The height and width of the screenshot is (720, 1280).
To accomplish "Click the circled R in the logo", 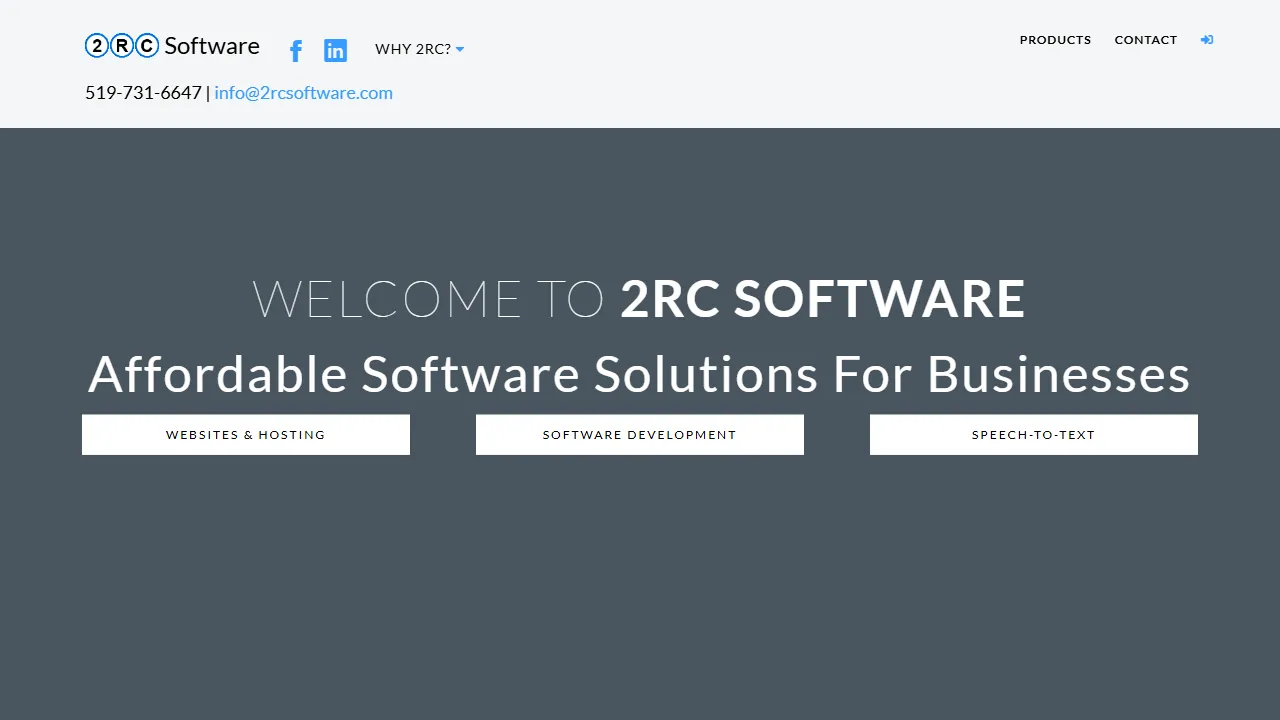I will pyautogui.click(x=120, y=45).
